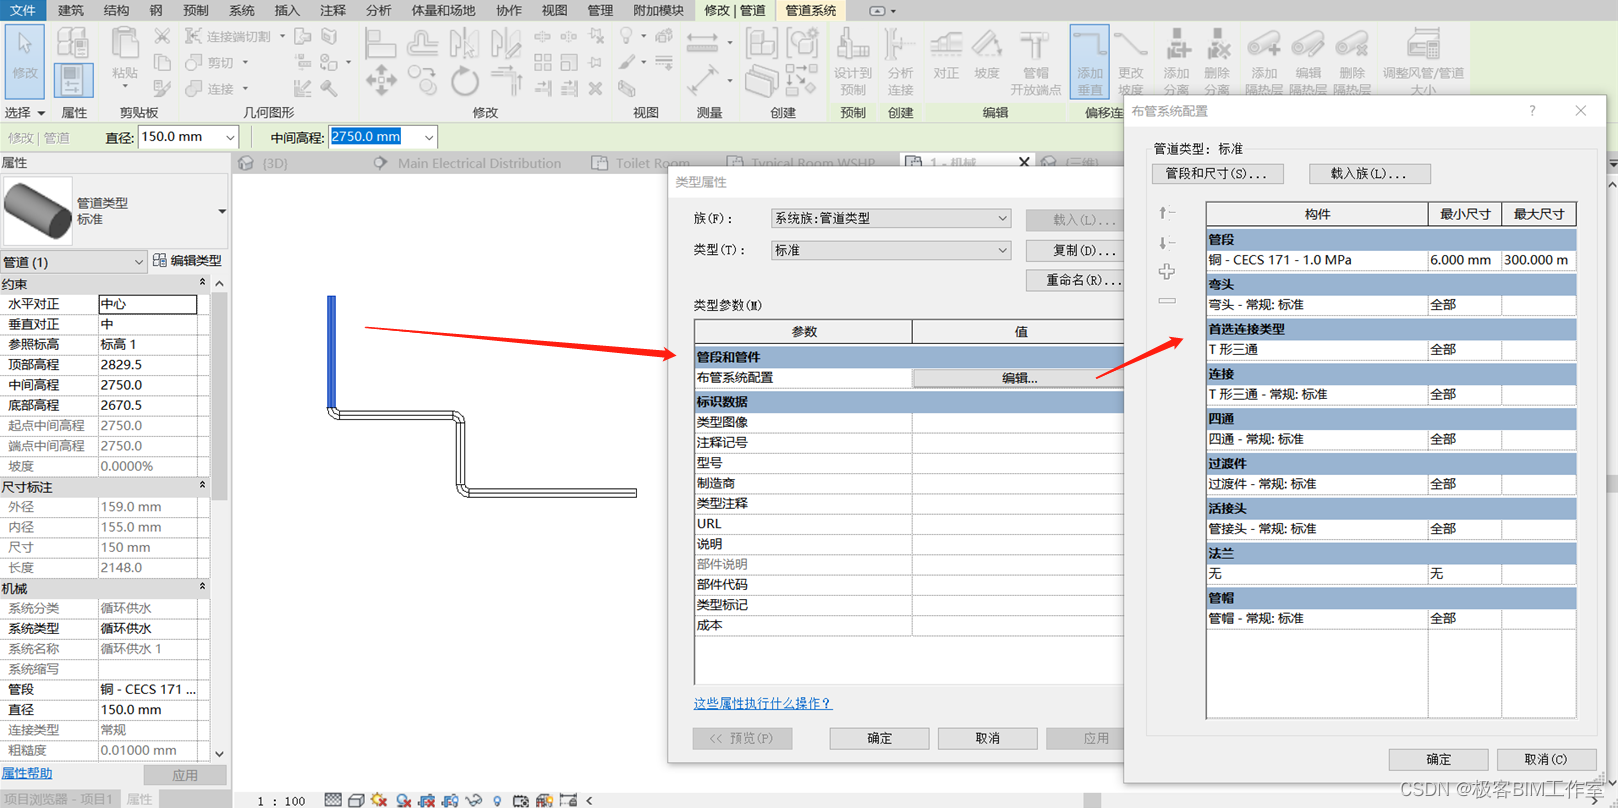The width and height of the screenshot is (1619, 808).
Task: Collapse the 机械 (Mechanical) properties group
Action: 202,588
